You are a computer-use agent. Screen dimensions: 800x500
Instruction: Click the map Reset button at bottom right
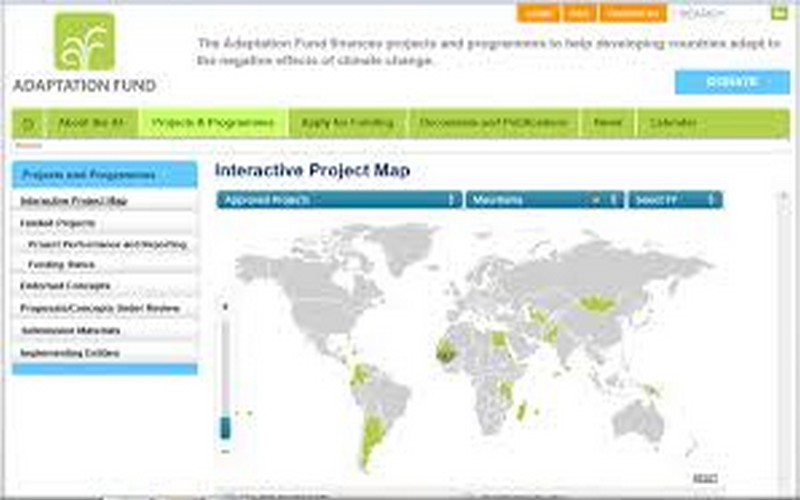pyautogui.click(x=704, y=478)
